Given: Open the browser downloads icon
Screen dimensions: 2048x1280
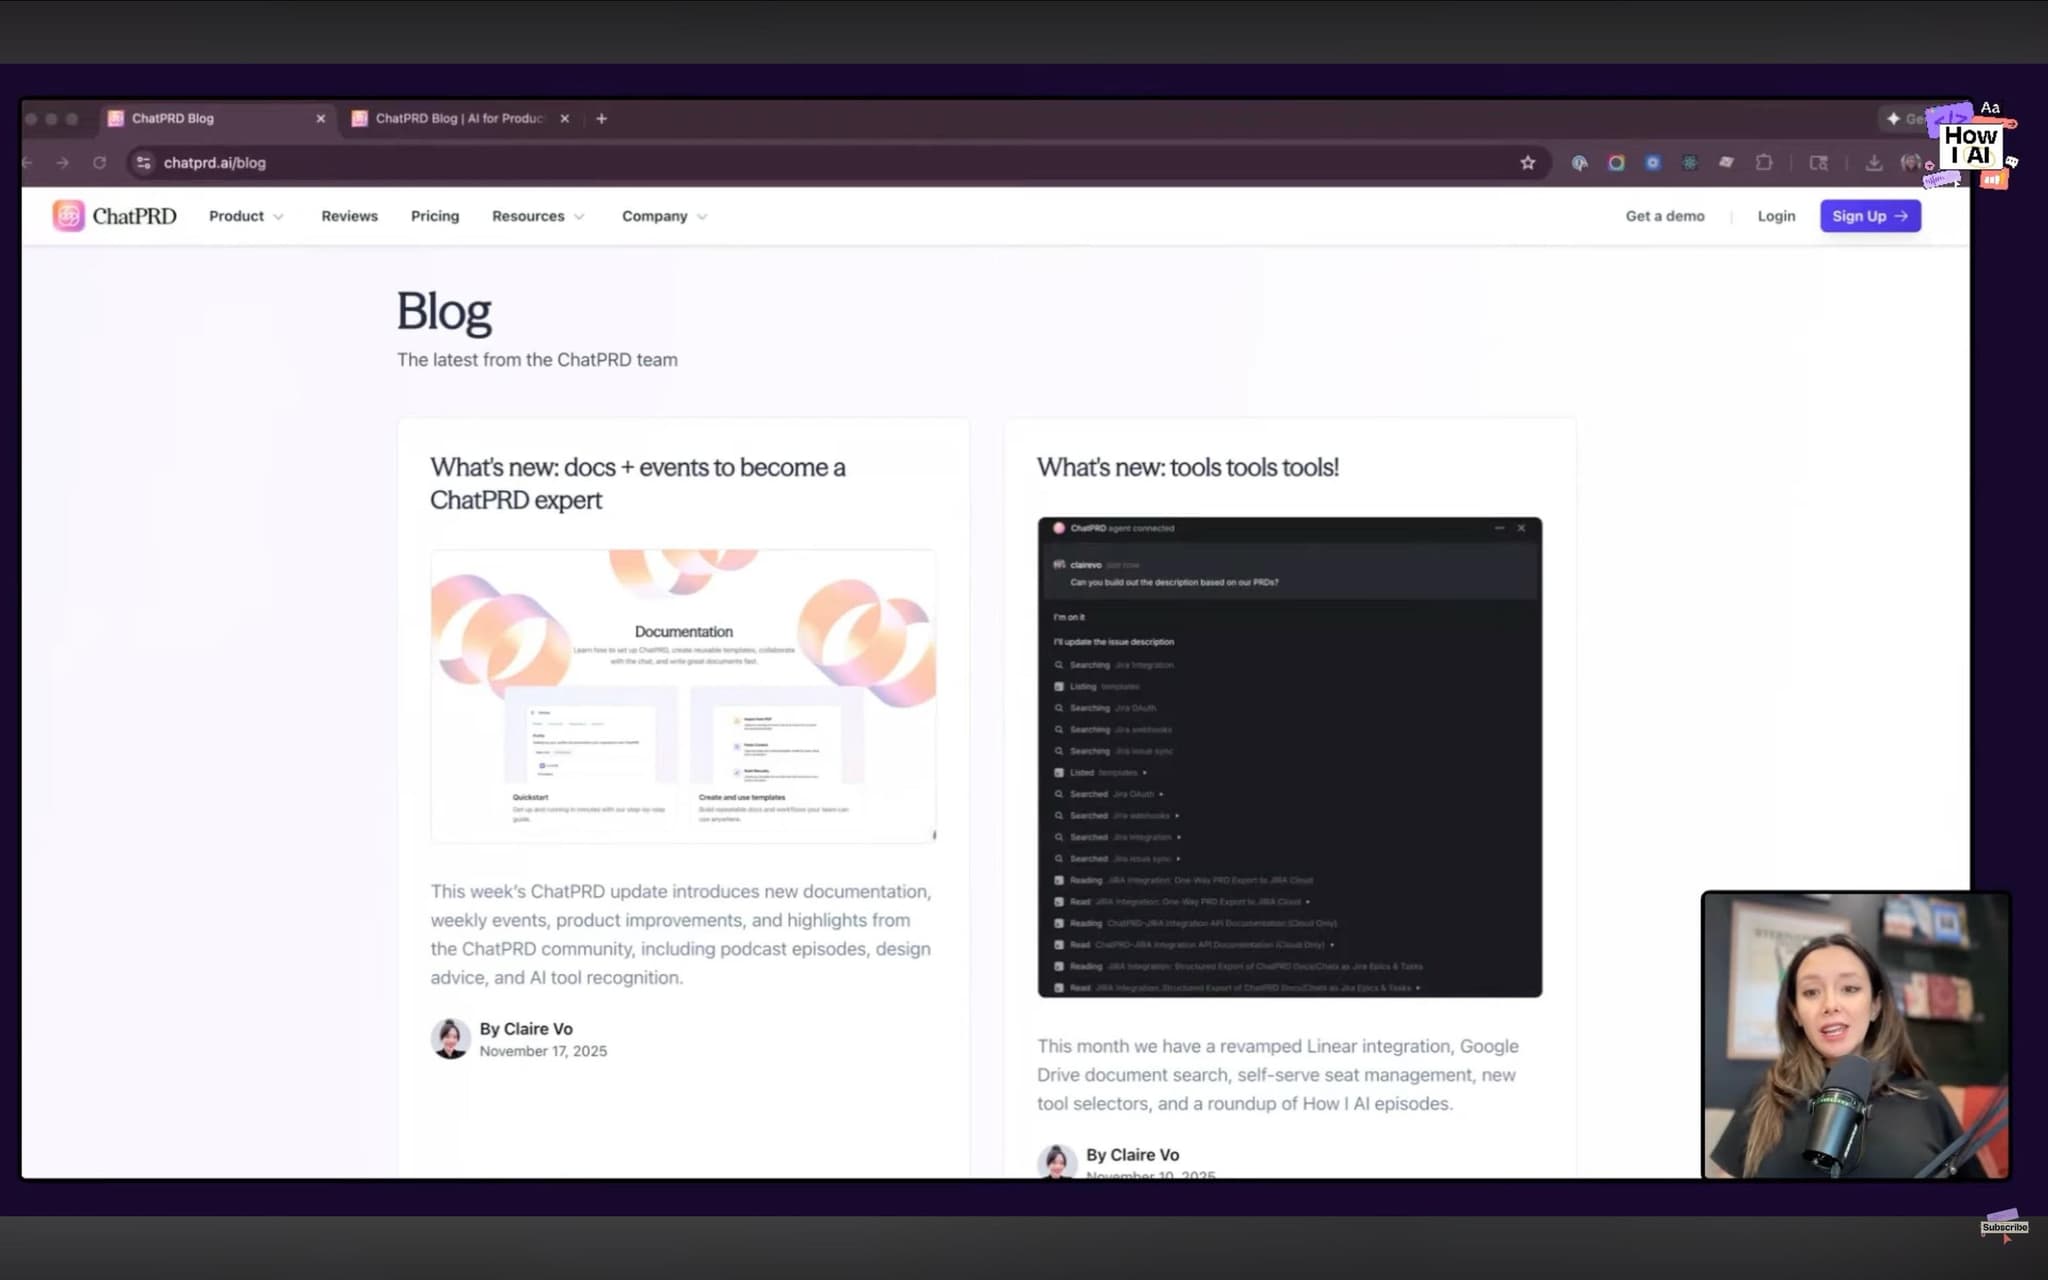Looking at the screenshot, I should coord(1873,163).
